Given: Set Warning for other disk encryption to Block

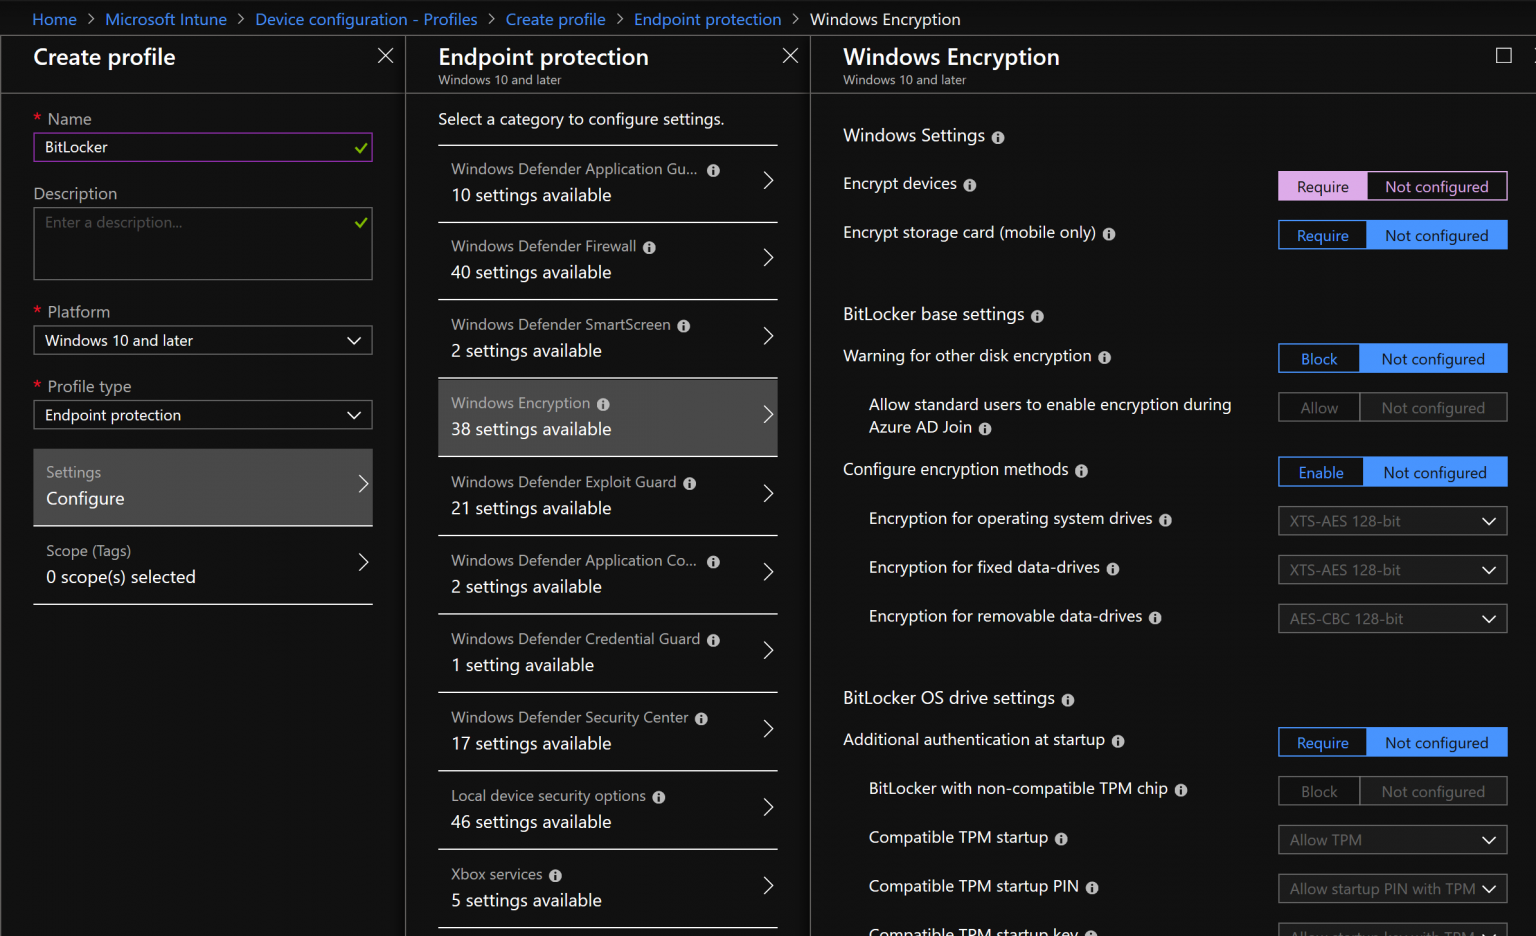Looking at the screenshot, I should [1318, 358].
